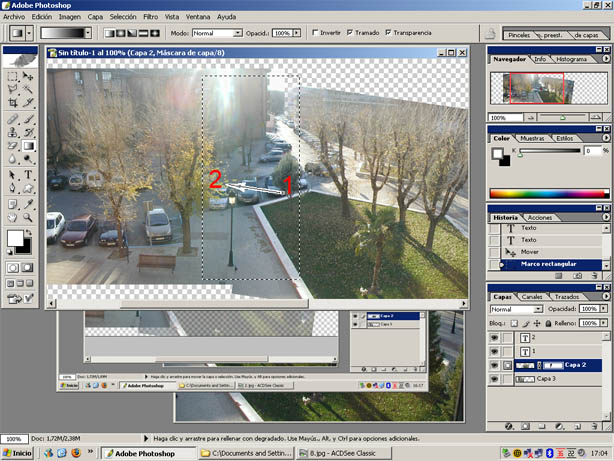Image resolution: width=614 pixels, height=461 pixels.
Task: Hide Capa 2 layer with eye icon
Action: click(495, 365)
